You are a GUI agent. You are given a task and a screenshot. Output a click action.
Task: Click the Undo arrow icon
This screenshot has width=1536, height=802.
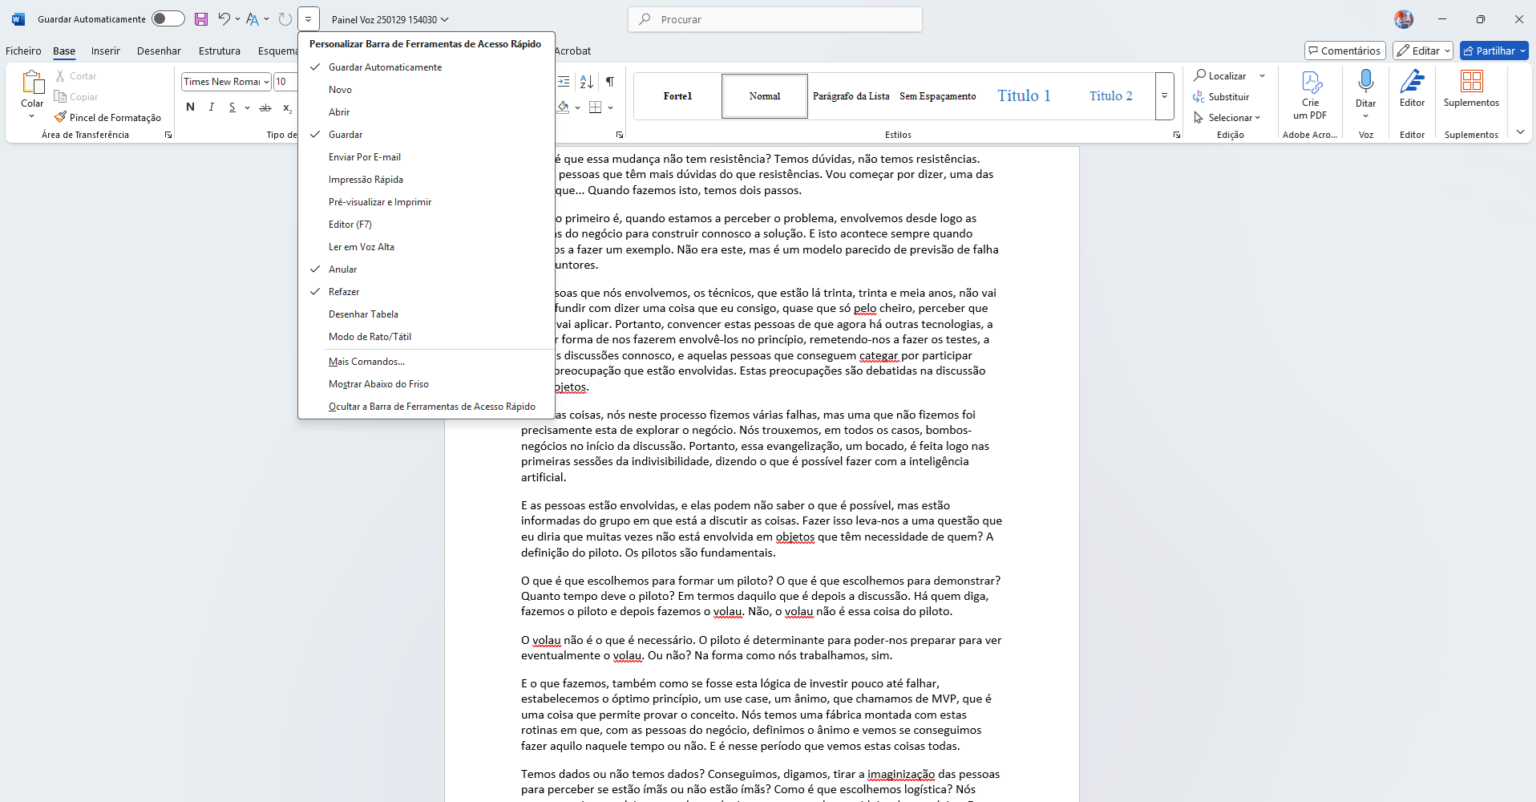224,19
